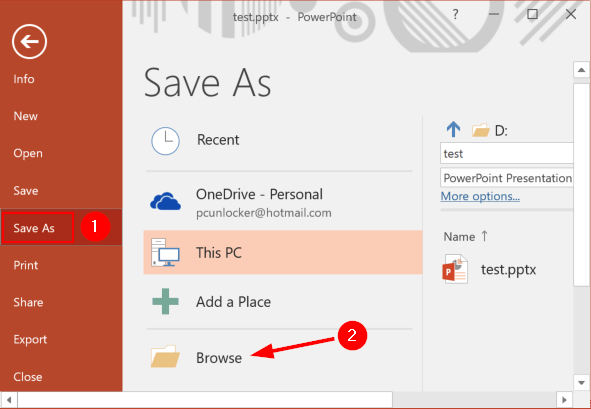Go to the Export page
The image size is (591, 409).
point(30,340)
